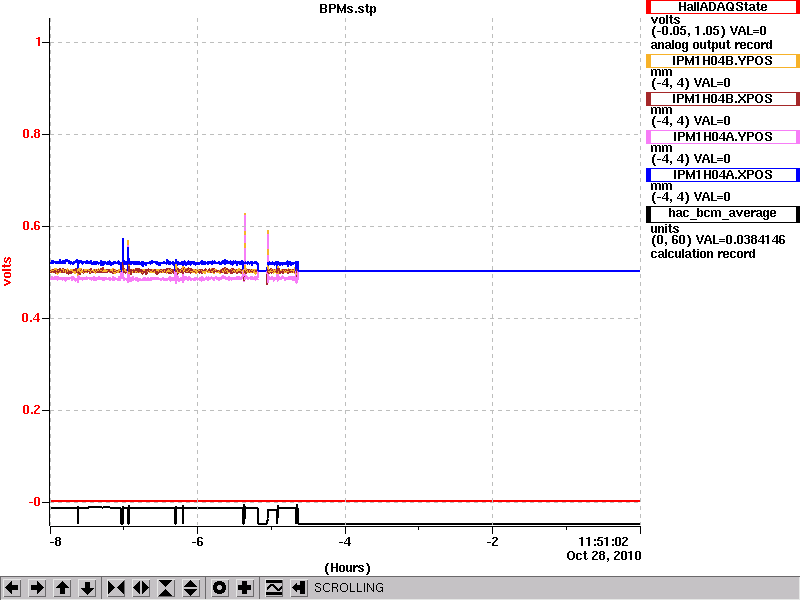The width and height of the screenshot is (800, 600).
Task: Zoom out on the horizontal time axis
Action: 141,588
